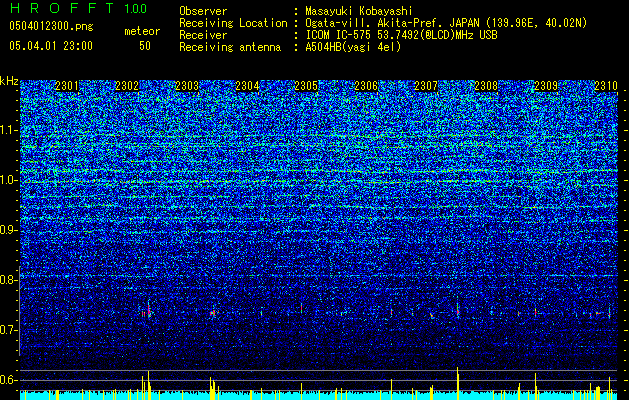Viewport: 629px width, 400px height.
Task: Click the 2301 time marker
Action: [67, 86]
